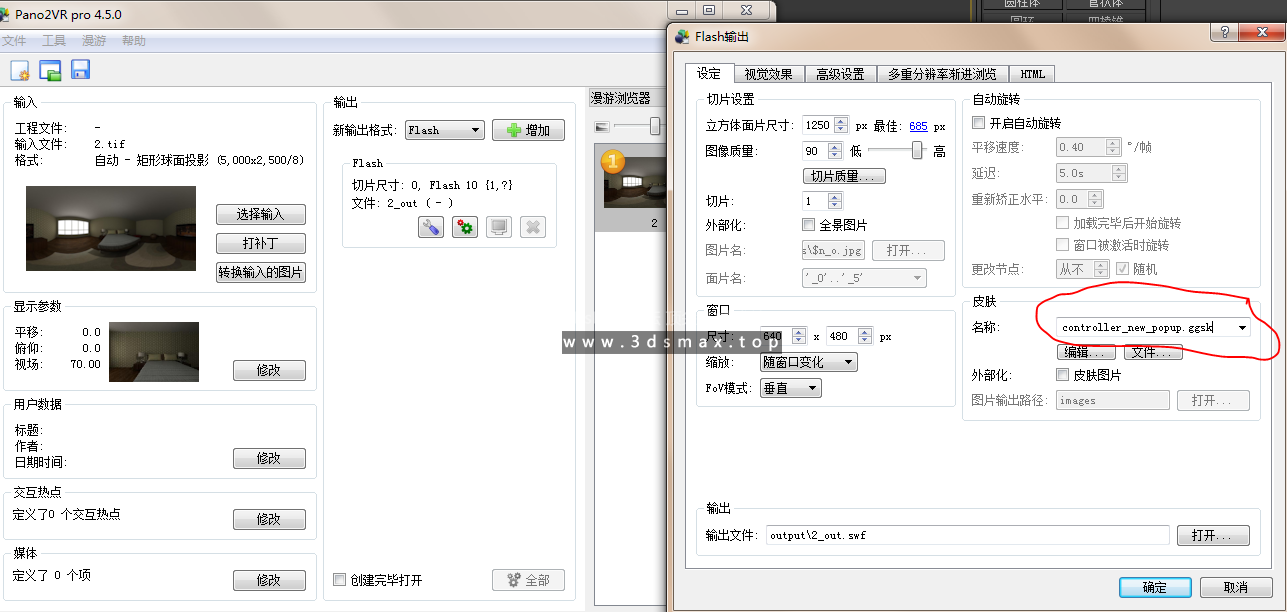Click 修改 in 用户数据 section
The image size is (1287, 612).
(269, 458)
